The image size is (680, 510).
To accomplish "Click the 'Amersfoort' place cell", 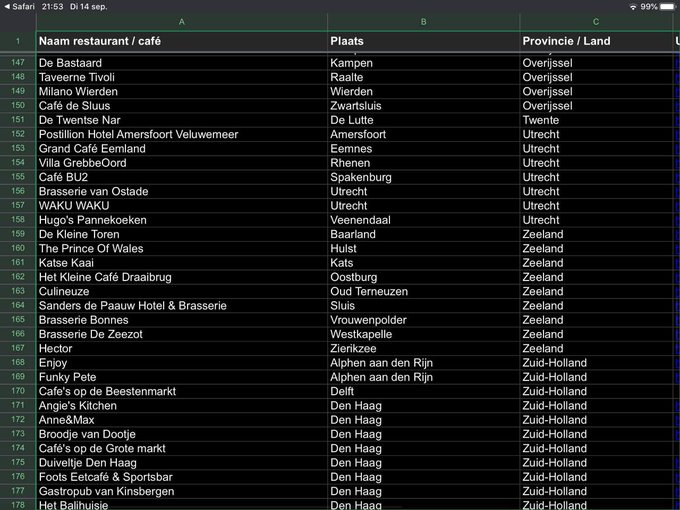I will tap(423, 134).
